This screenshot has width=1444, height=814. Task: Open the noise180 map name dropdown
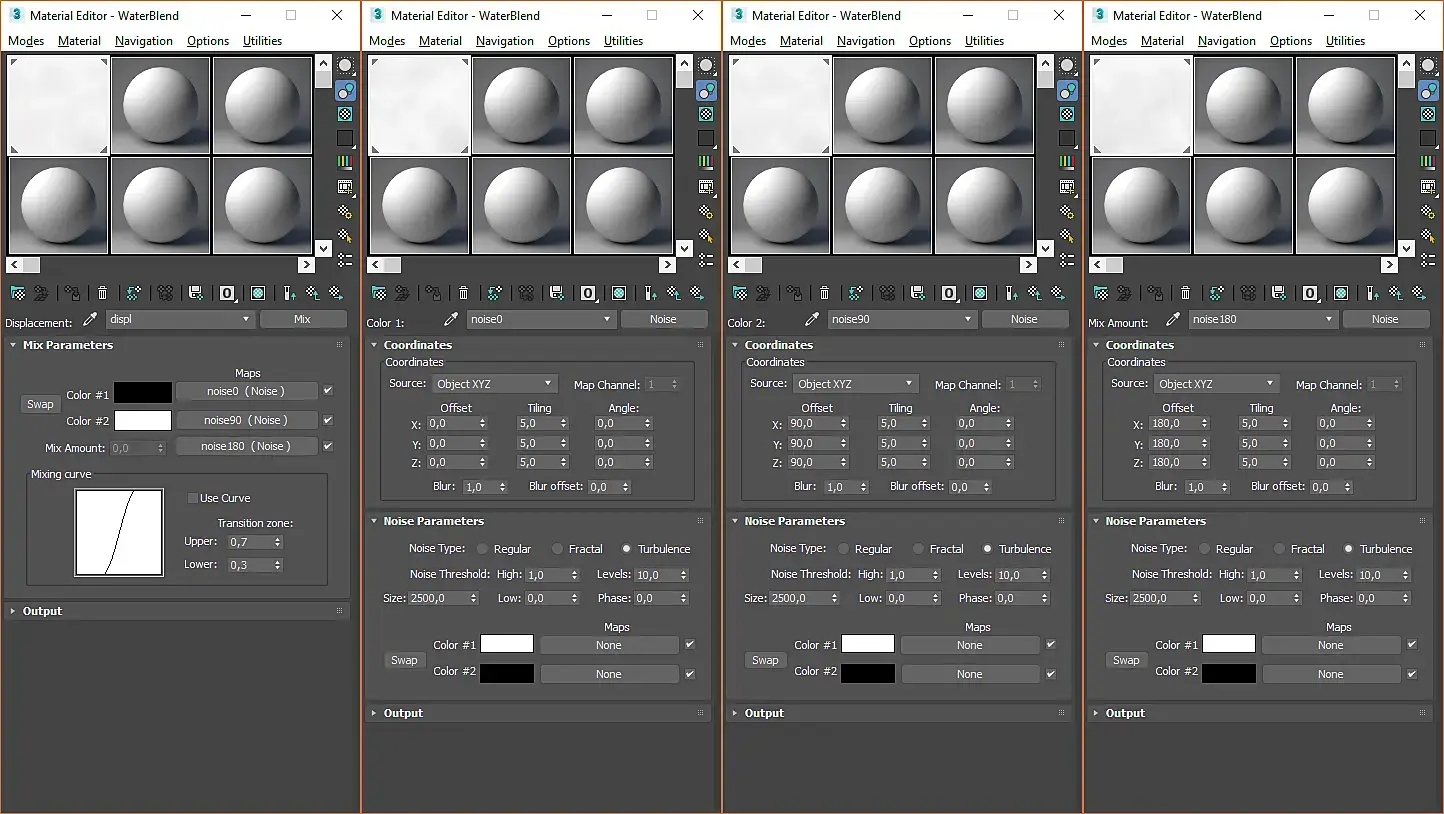tap(1262, 319)
